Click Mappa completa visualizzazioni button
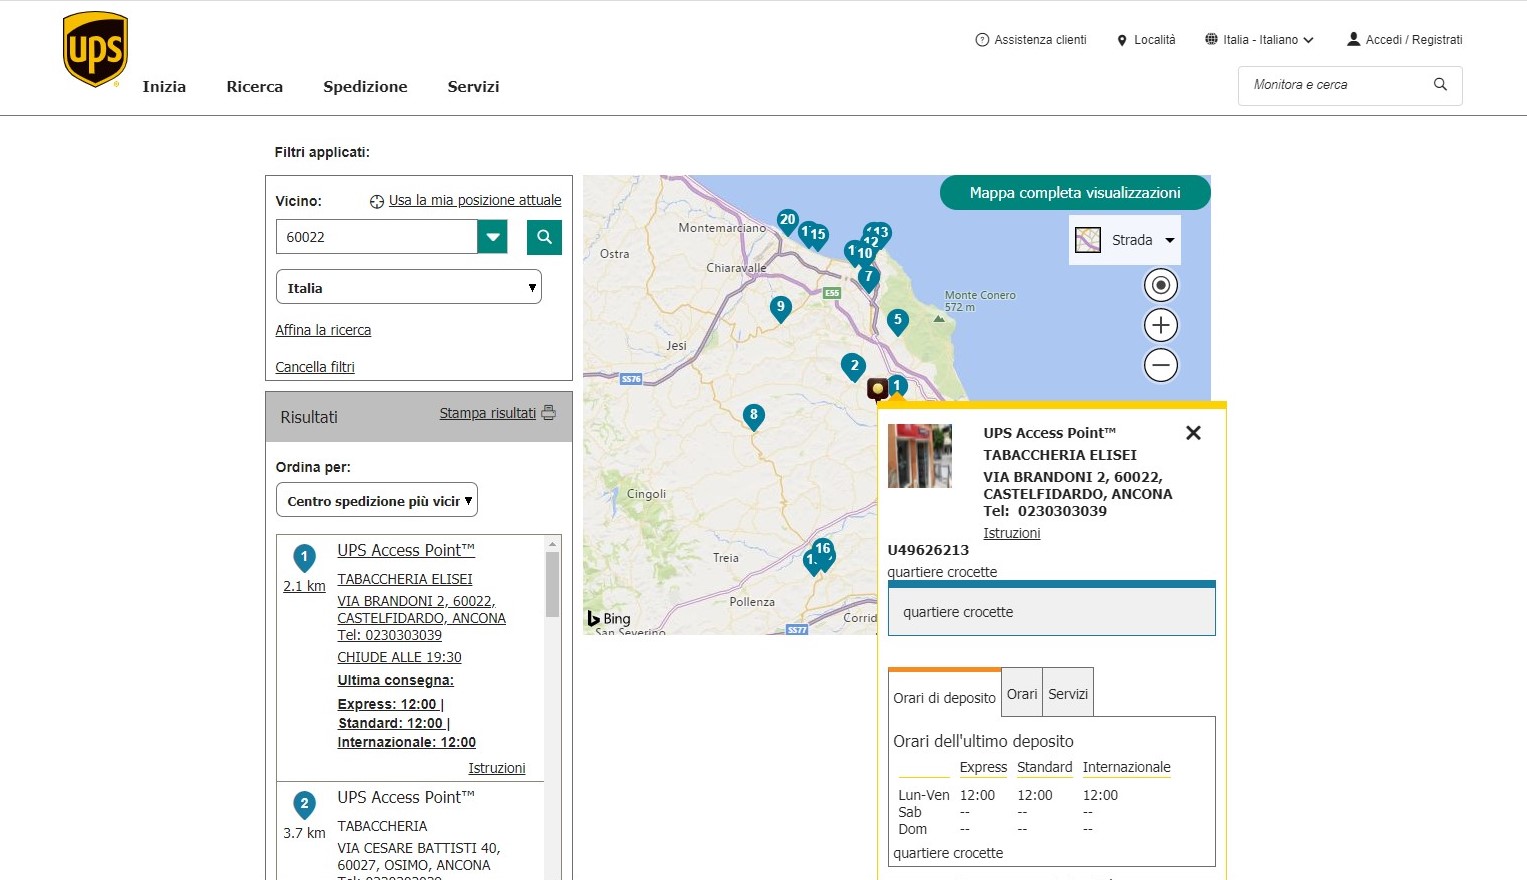 click(x=1074, y=193)
